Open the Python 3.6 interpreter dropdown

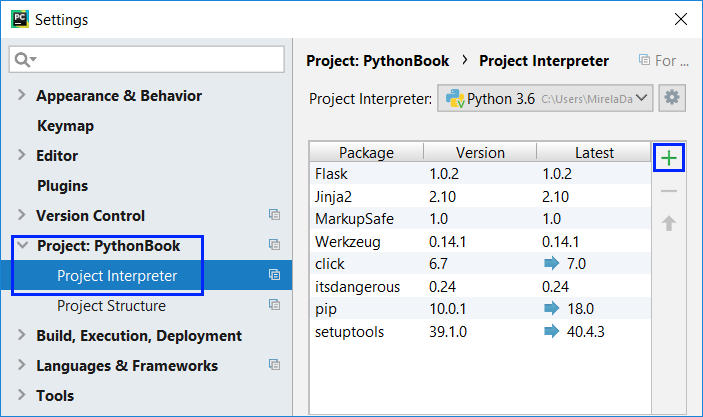546,98
